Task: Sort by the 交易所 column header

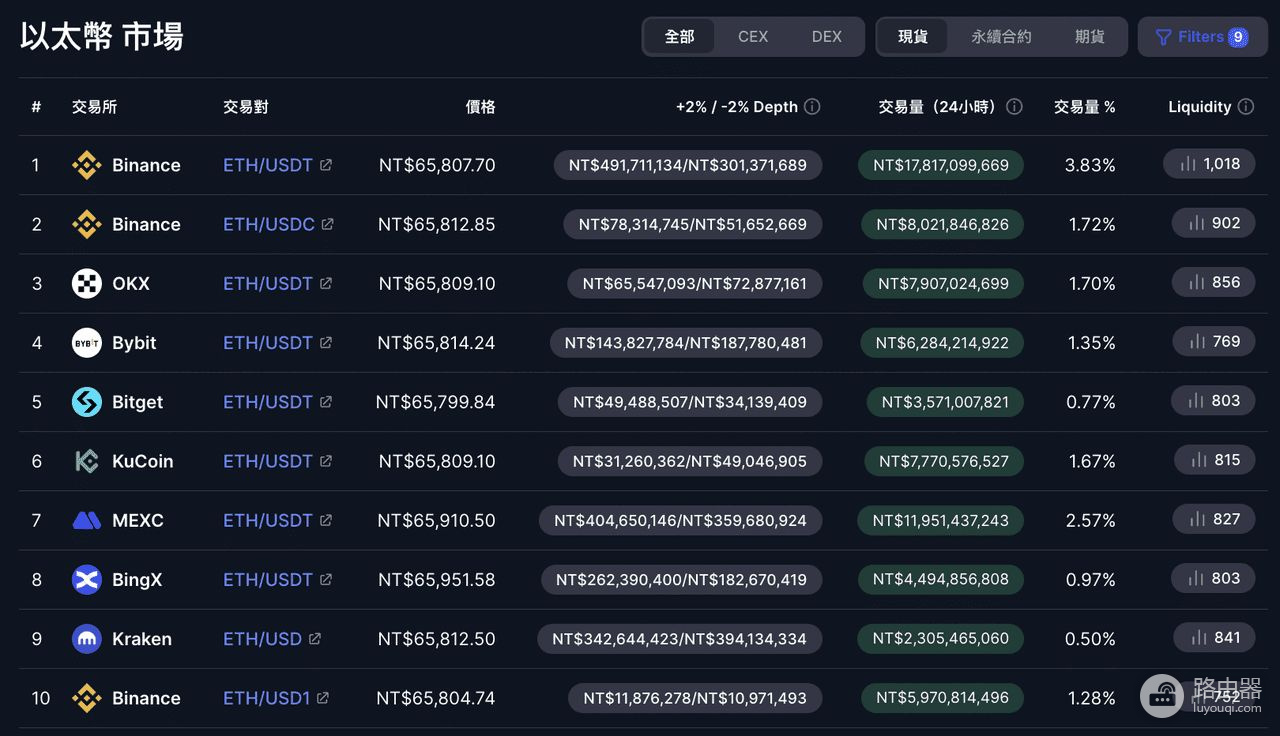Action: [x=95, y=107]
